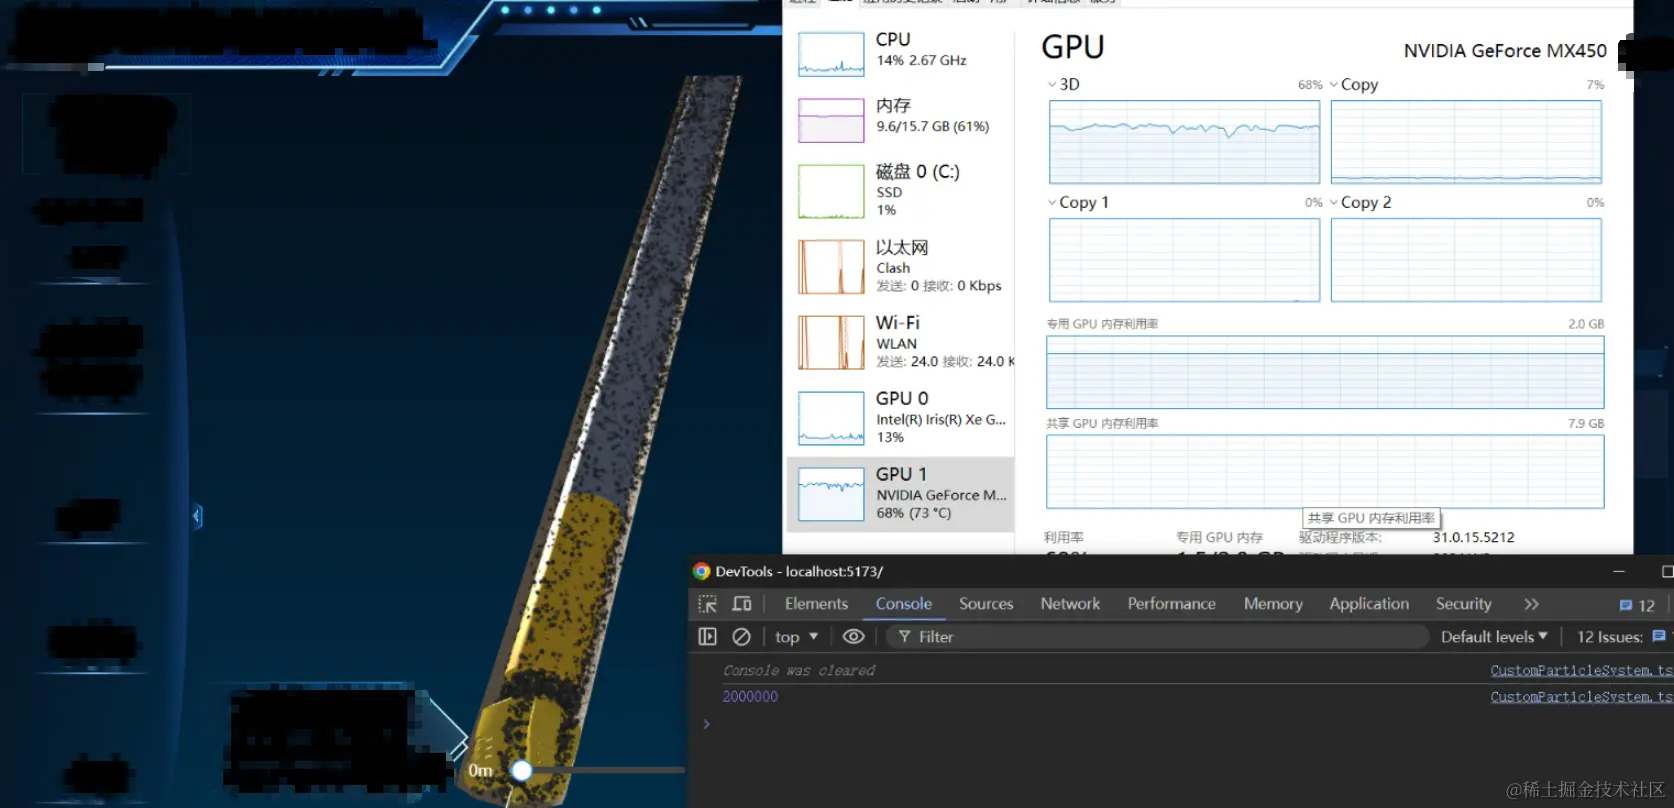Show more DevTools tabs with the double chevron
The width and height of the screenshot is (1674, 808).
(1531, 604)
